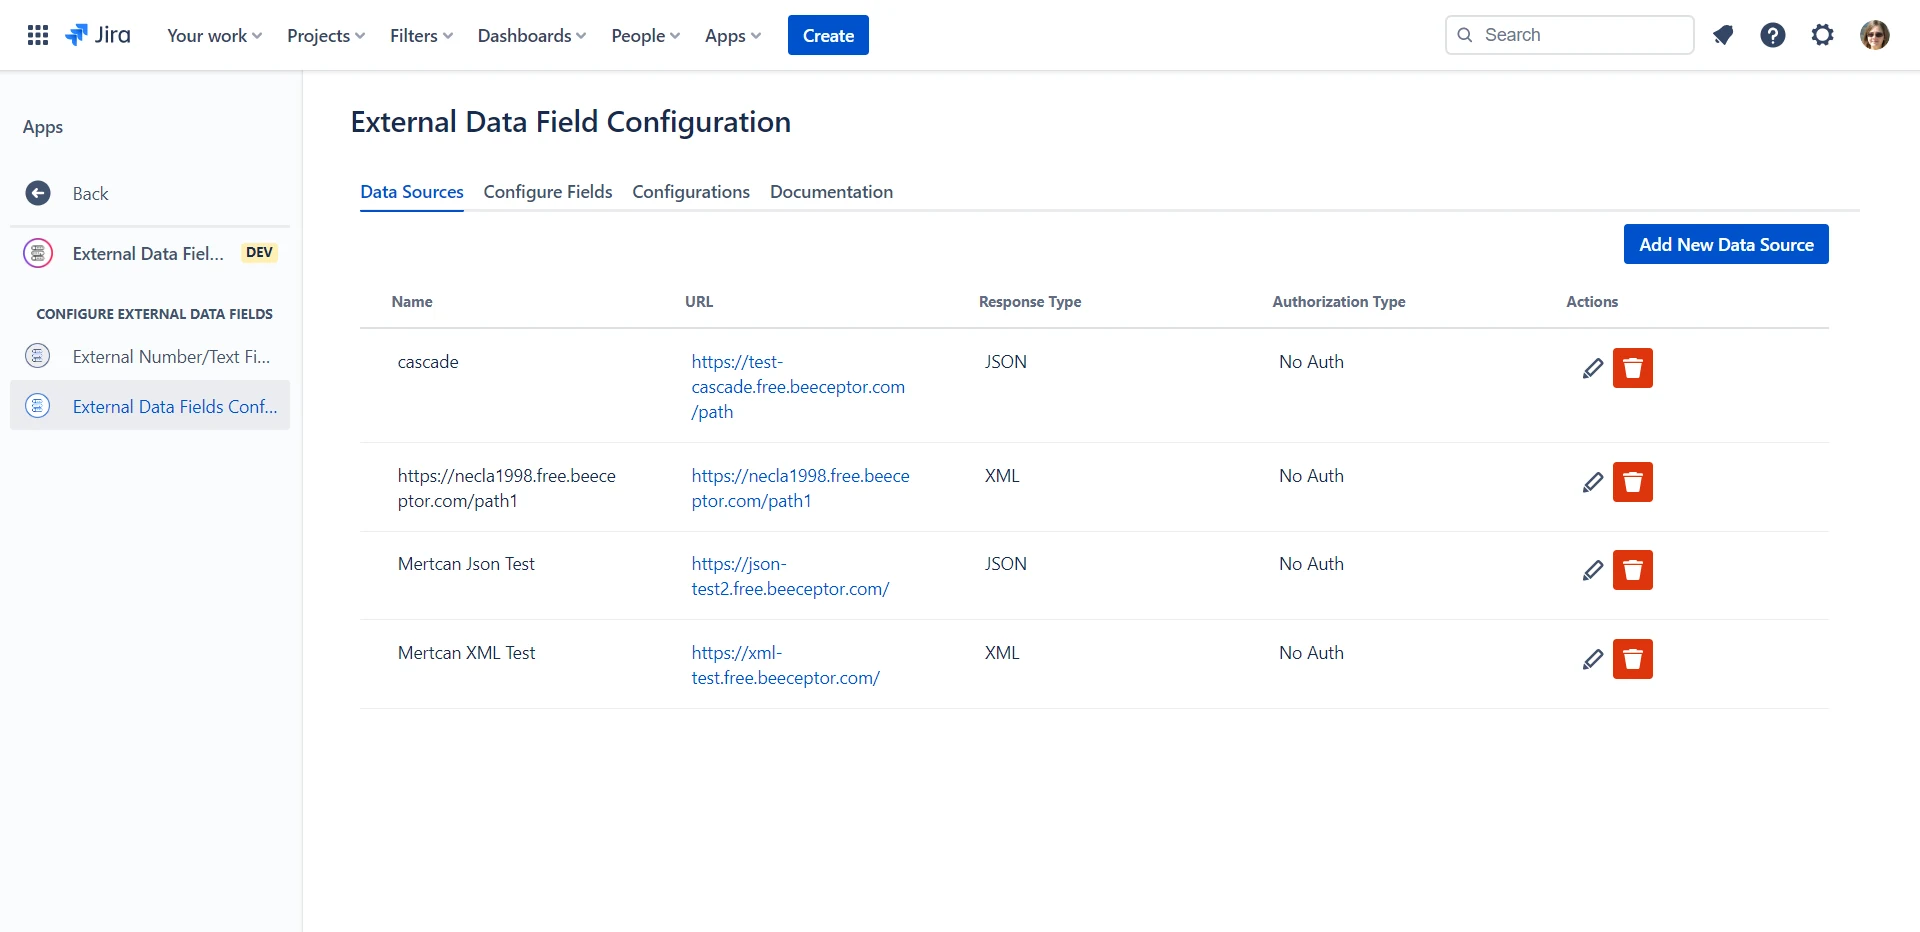Open the notifications icon
Image resolution: width=1920 pixels, height=932 pixels.
[x=1723, y=35]
